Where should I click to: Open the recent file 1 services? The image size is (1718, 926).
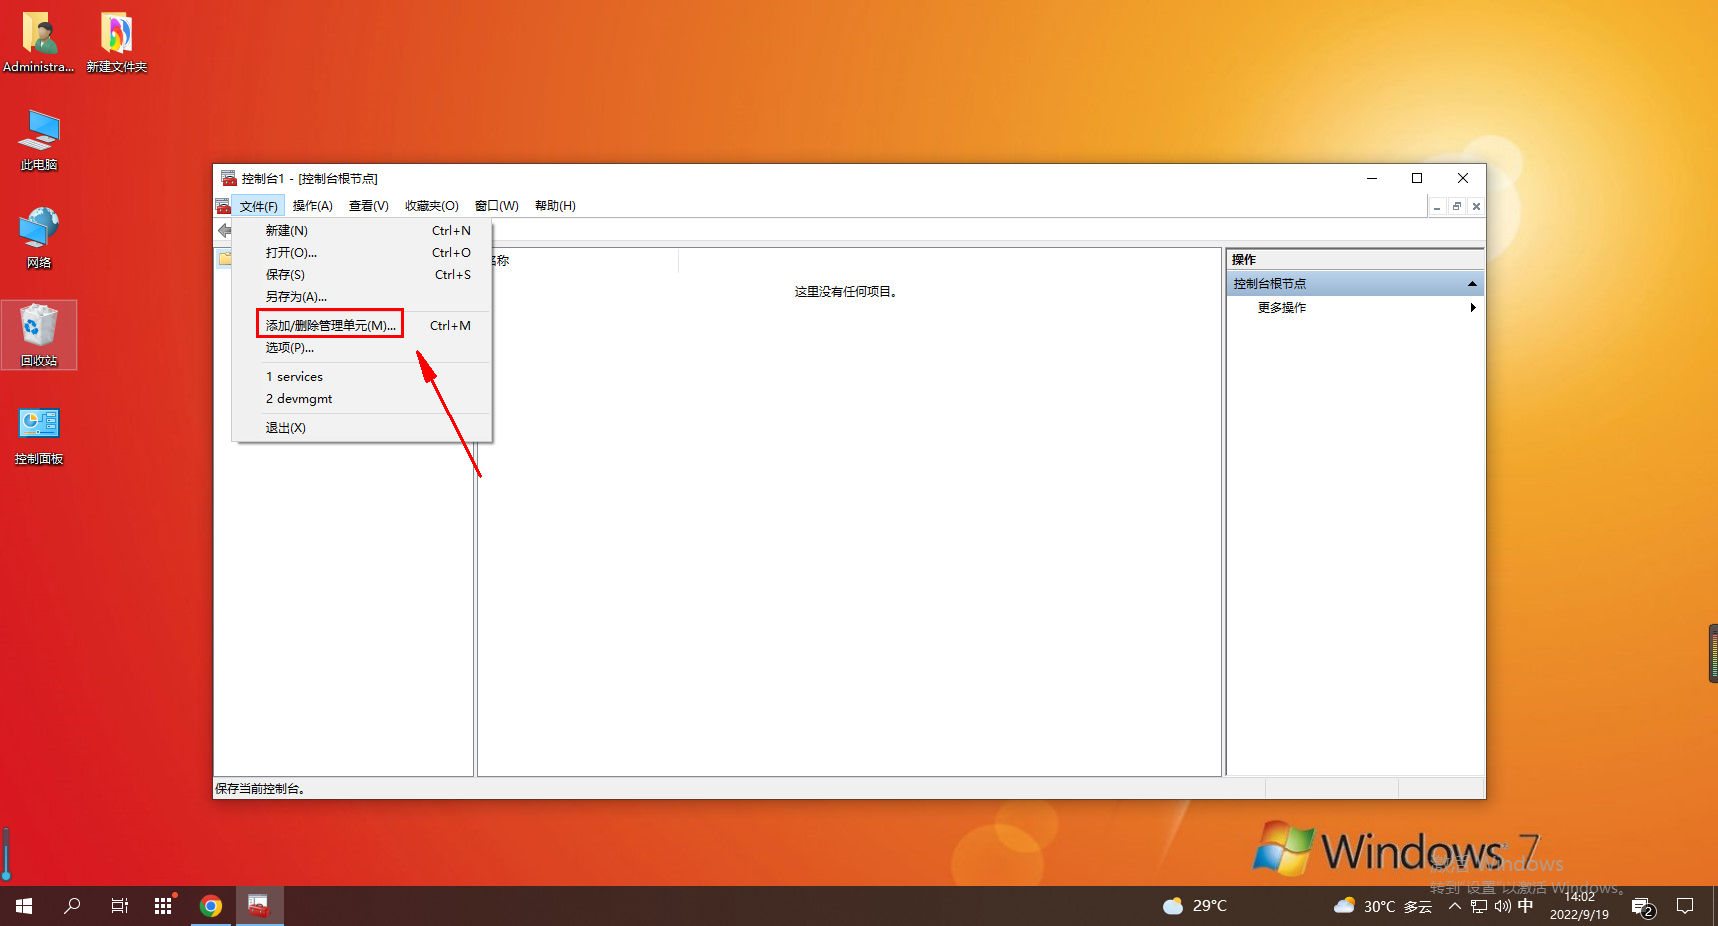(x=362, y=377)
